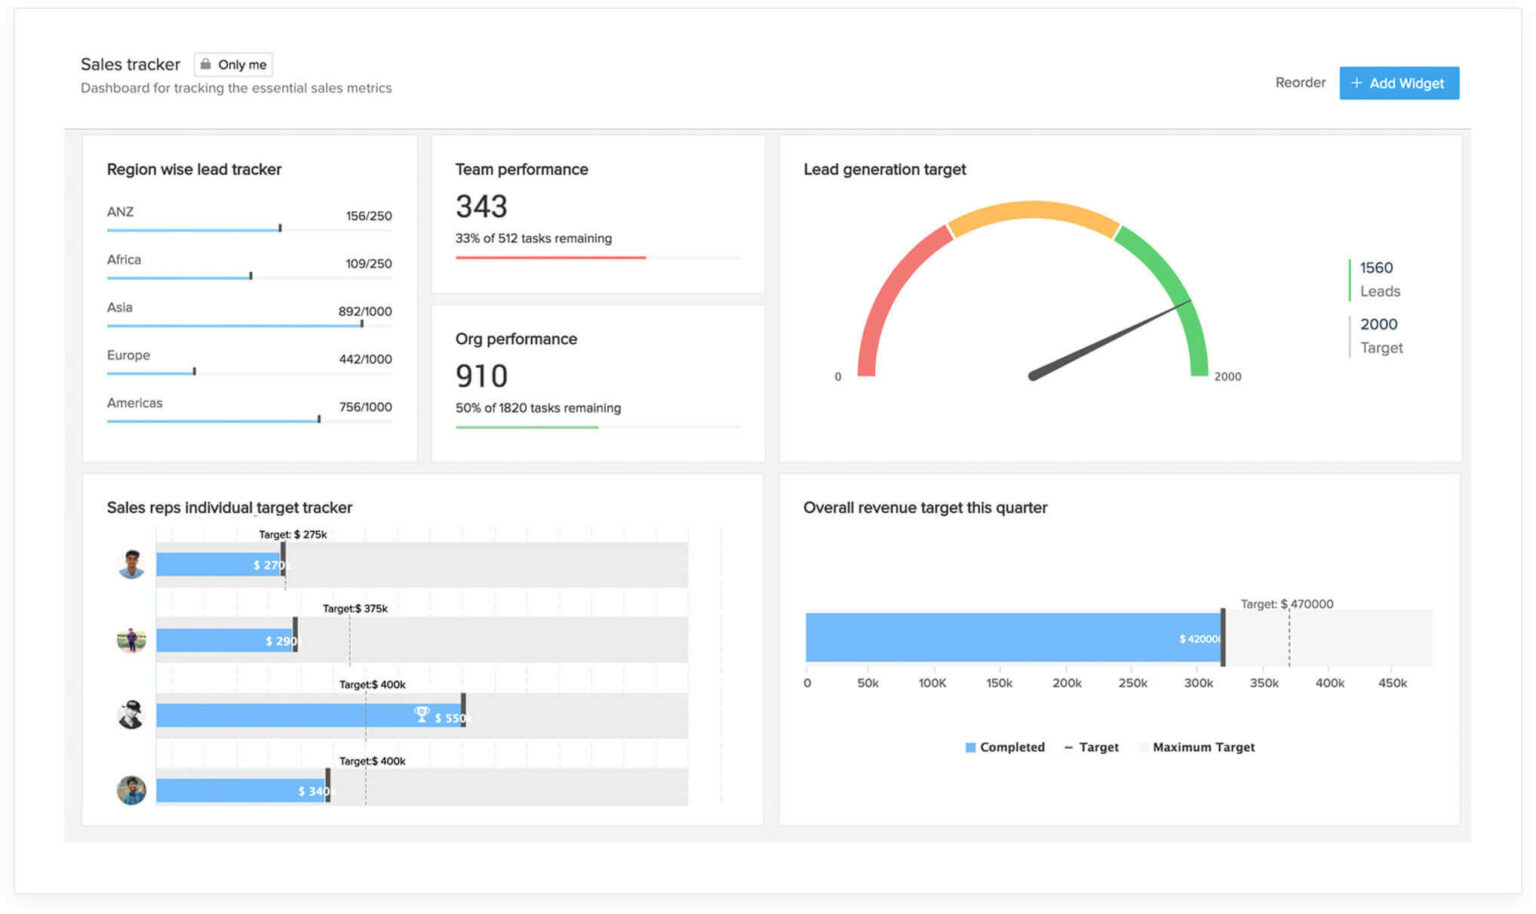Select the Target legend entry
This screenshot has height=914, width=1536.
click(1094, 747)
